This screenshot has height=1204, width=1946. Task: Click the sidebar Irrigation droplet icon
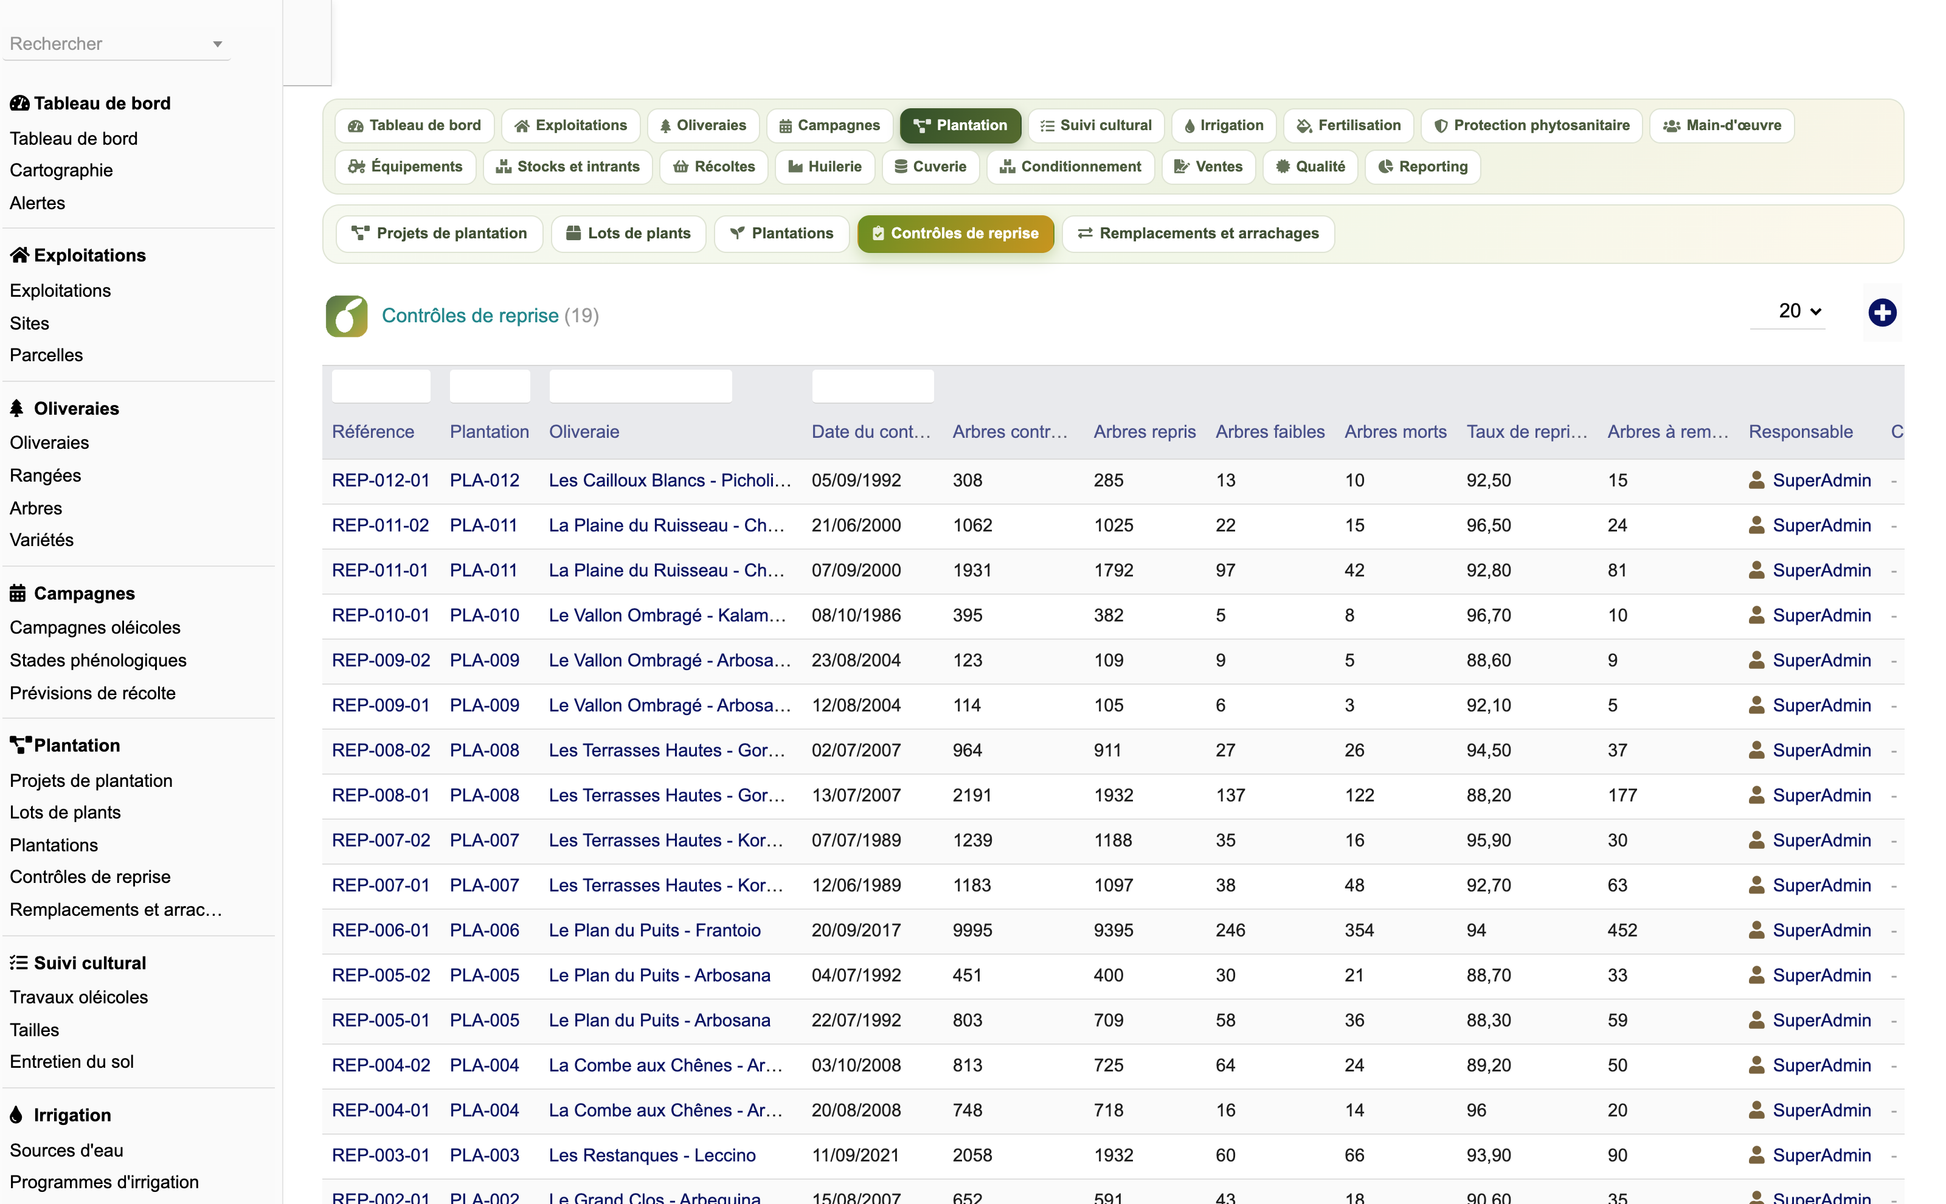[x=16, y=1116]
